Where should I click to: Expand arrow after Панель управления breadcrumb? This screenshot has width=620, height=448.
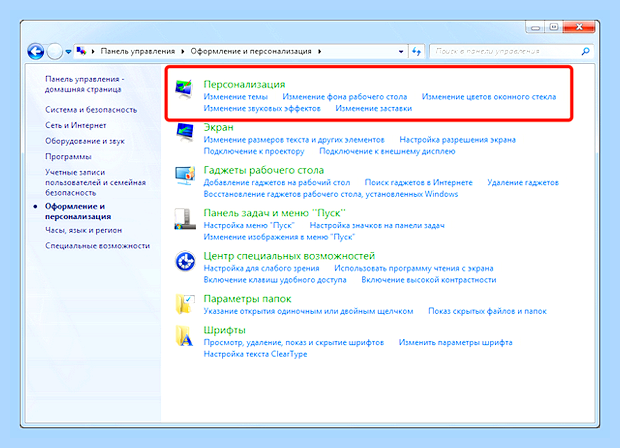pos(183,51)
